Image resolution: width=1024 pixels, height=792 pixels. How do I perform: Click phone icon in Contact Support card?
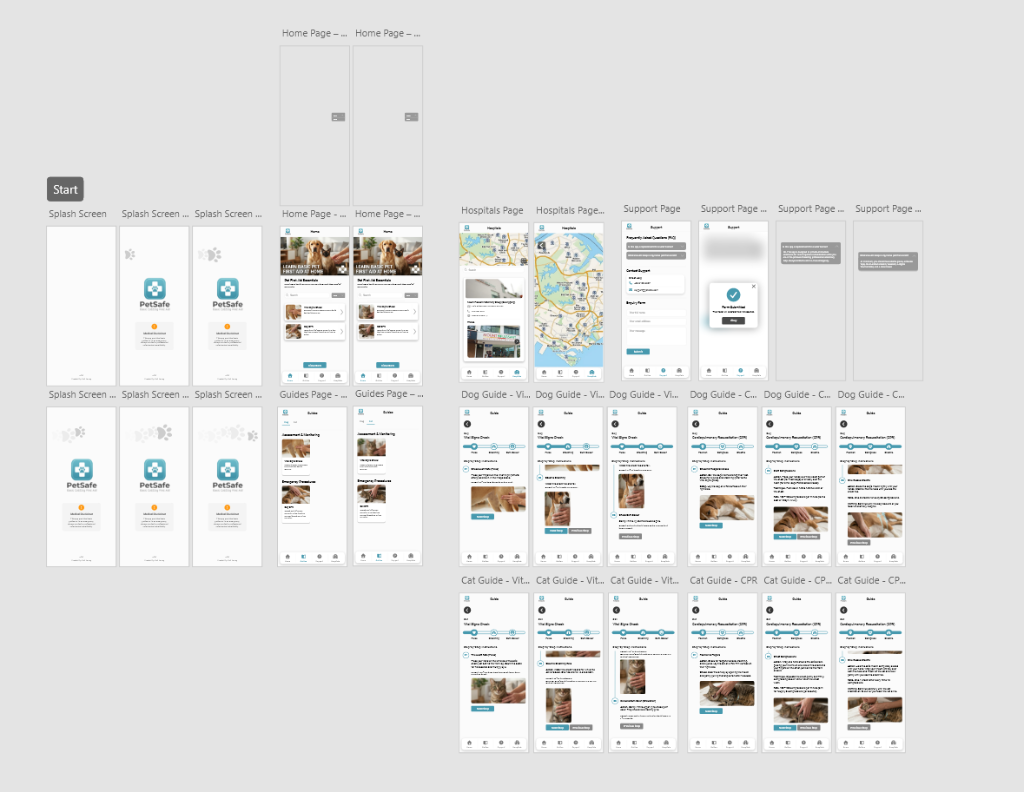coord(630,283)
